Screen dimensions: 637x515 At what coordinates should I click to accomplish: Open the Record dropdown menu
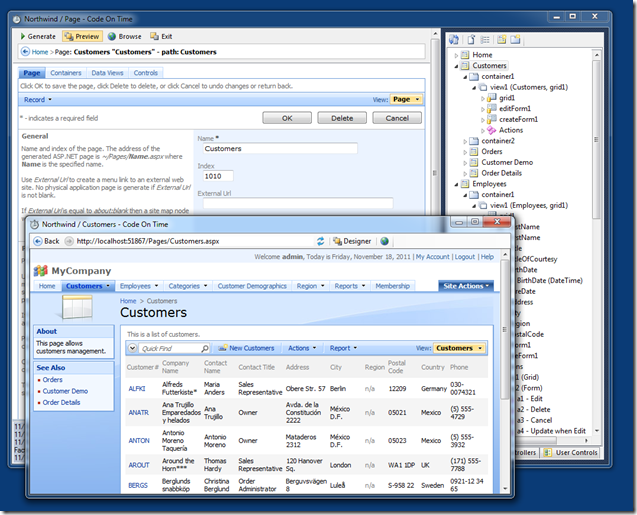coord(37,100)
